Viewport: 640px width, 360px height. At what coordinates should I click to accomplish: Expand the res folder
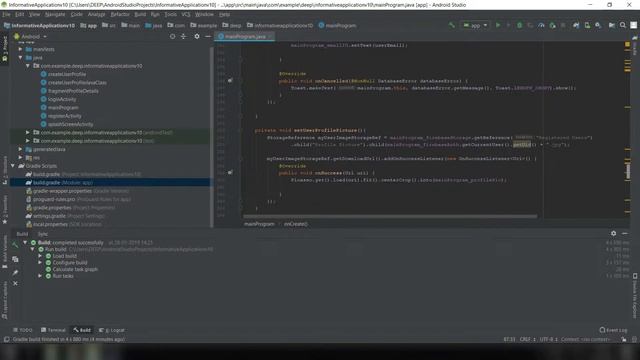(20, 158)
